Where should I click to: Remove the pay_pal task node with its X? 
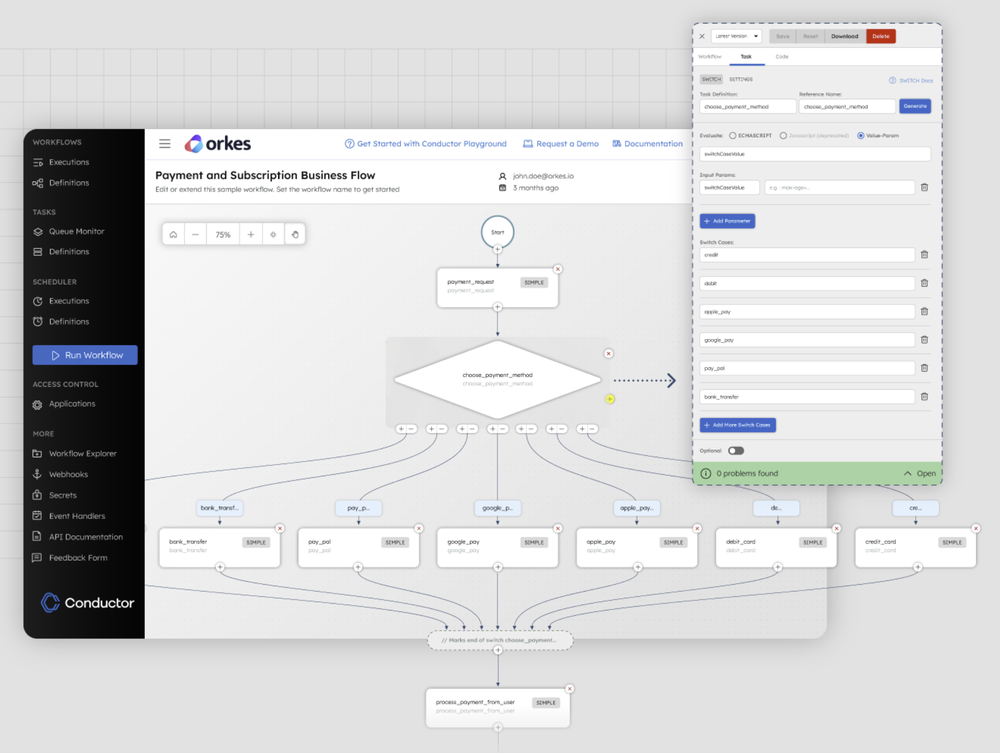(x=419, y=529)
